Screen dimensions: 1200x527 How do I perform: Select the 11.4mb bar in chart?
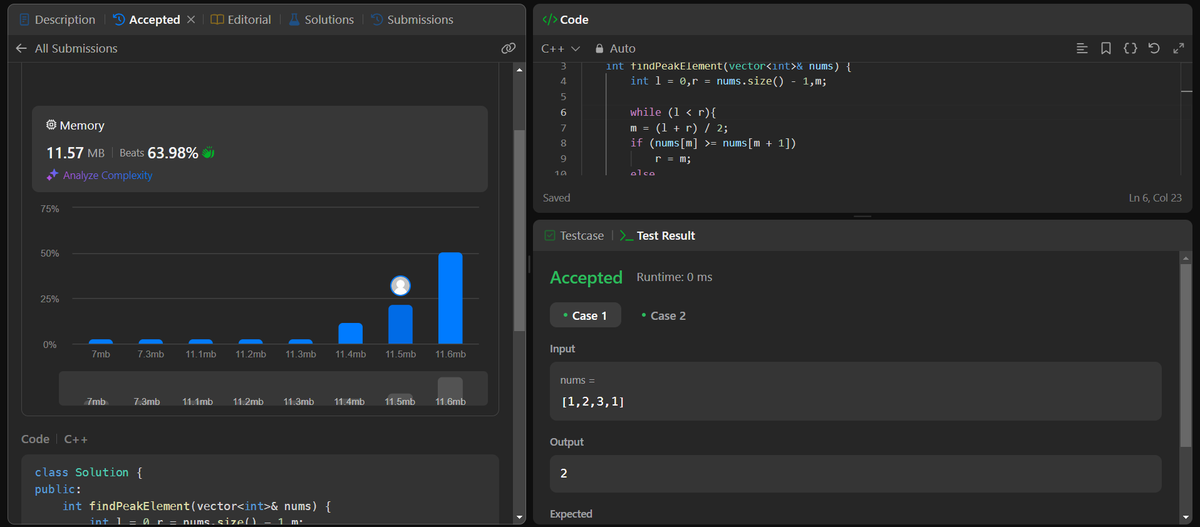click(x=351, y=334)
